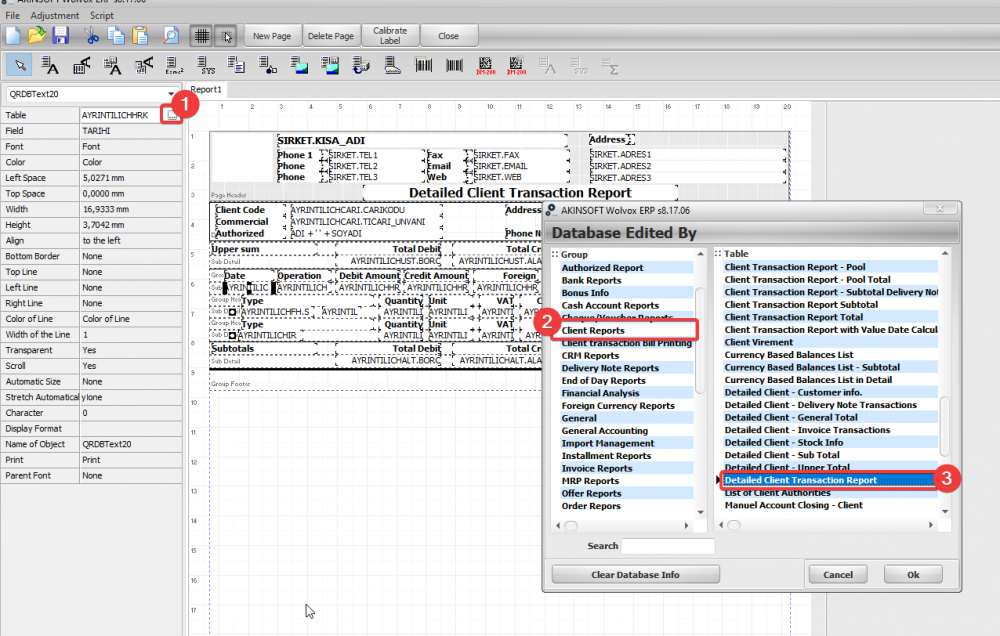Save the report with floppy disk icon
1000x636 pixels.
click(61, 36)
